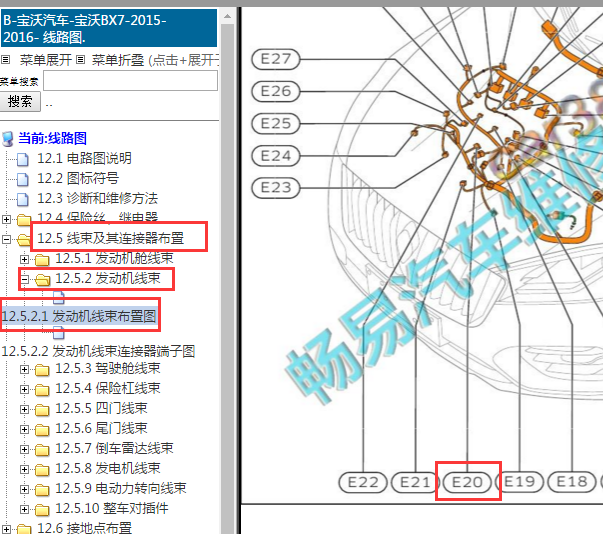Click folder icon of 12.5.9 电动力转向线束

pyautogui.click(x=42, y=490)
